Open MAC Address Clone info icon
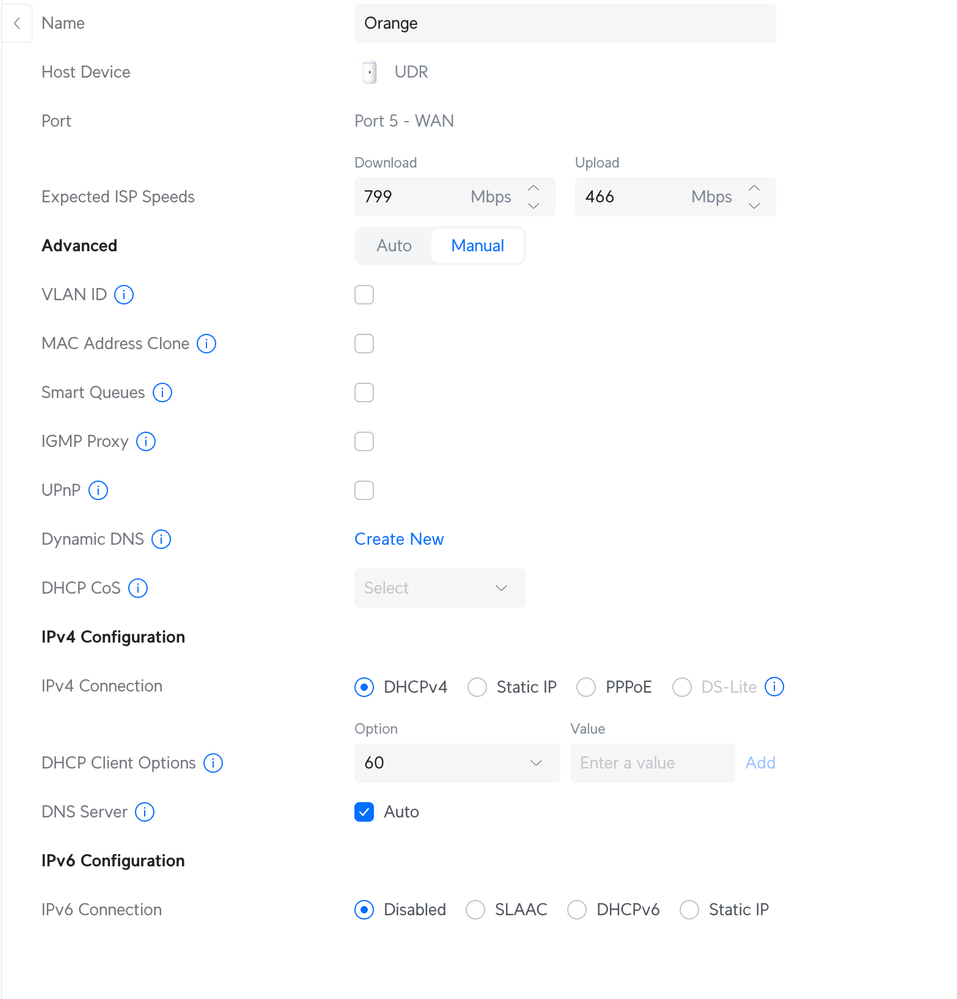The width and height of the screenshot is (957, 999). 207,344
